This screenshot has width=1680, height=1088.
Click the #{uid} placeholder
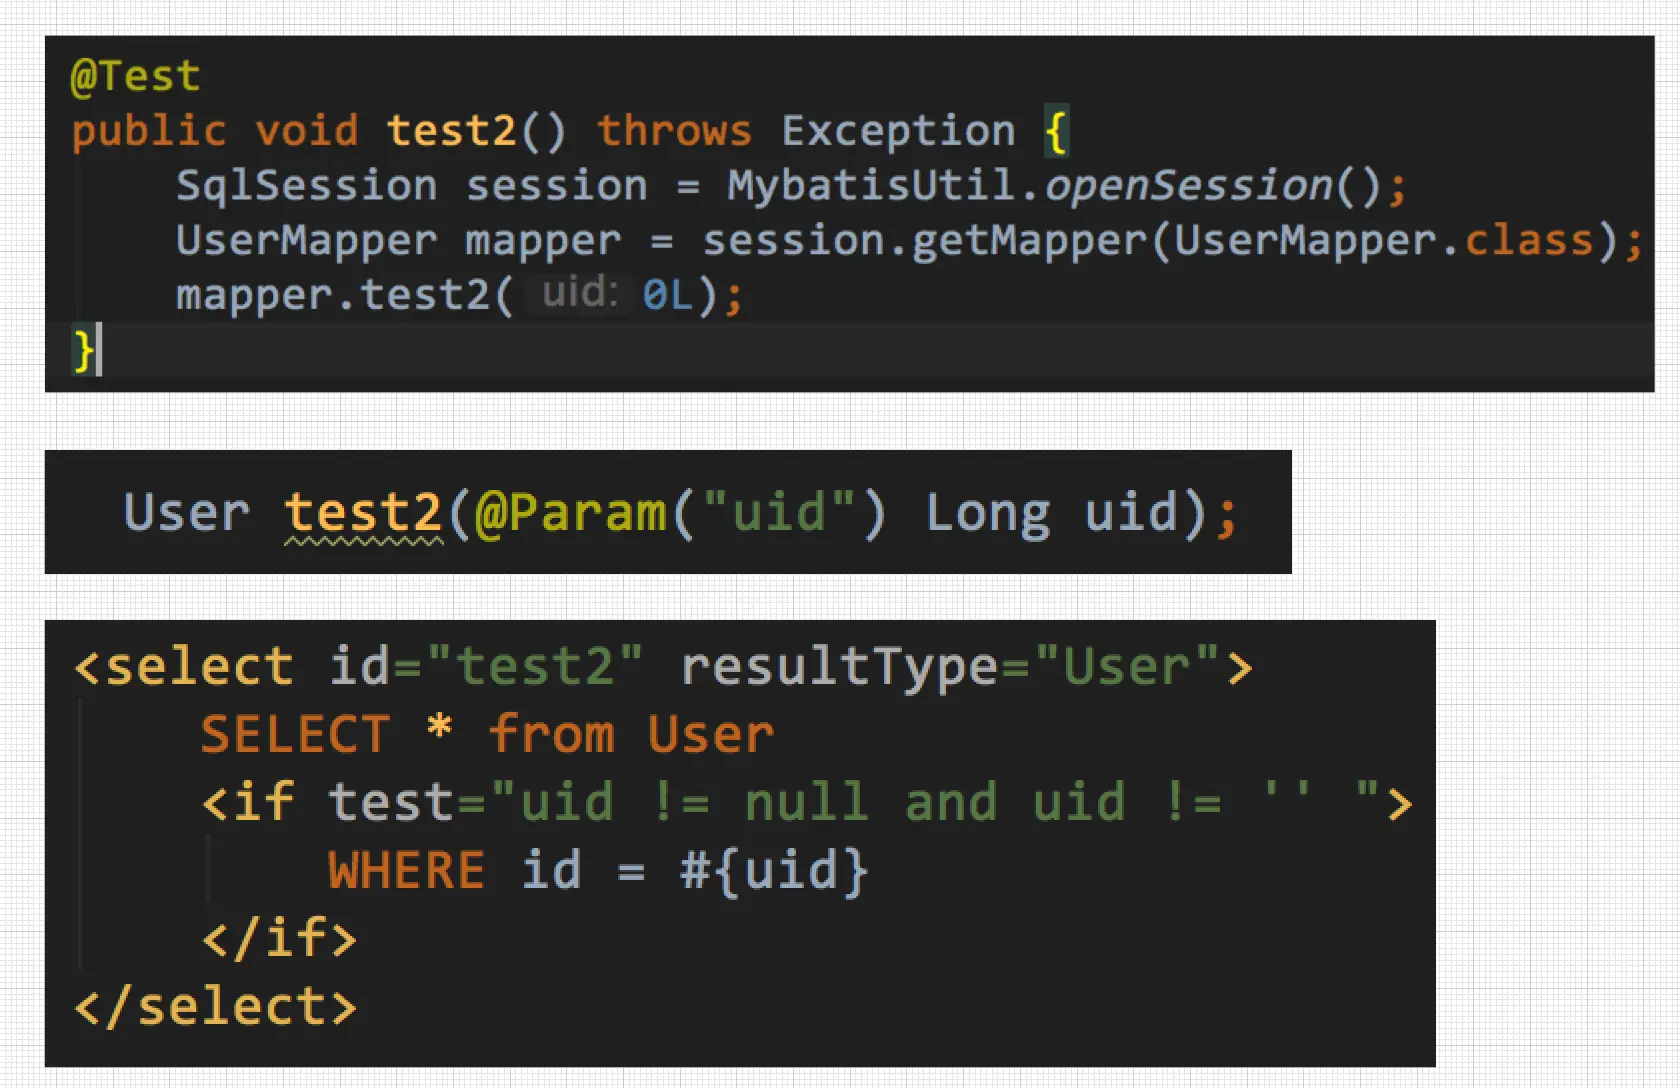pyautogui.click(x=774, y=870)
